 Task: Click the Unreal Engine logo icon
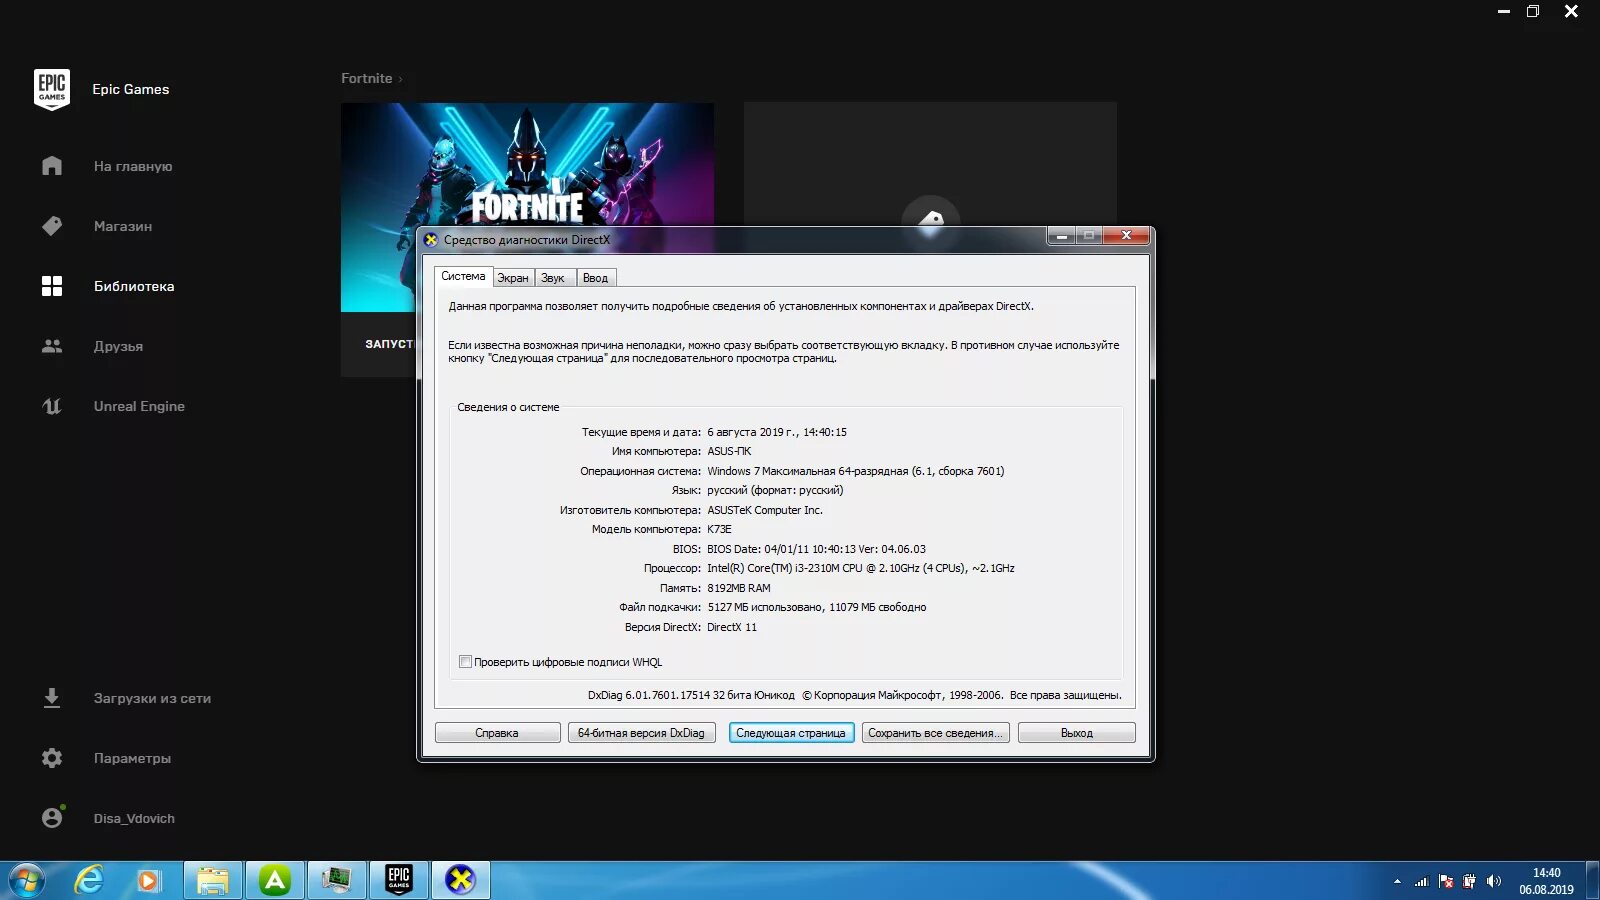[52, 406]
